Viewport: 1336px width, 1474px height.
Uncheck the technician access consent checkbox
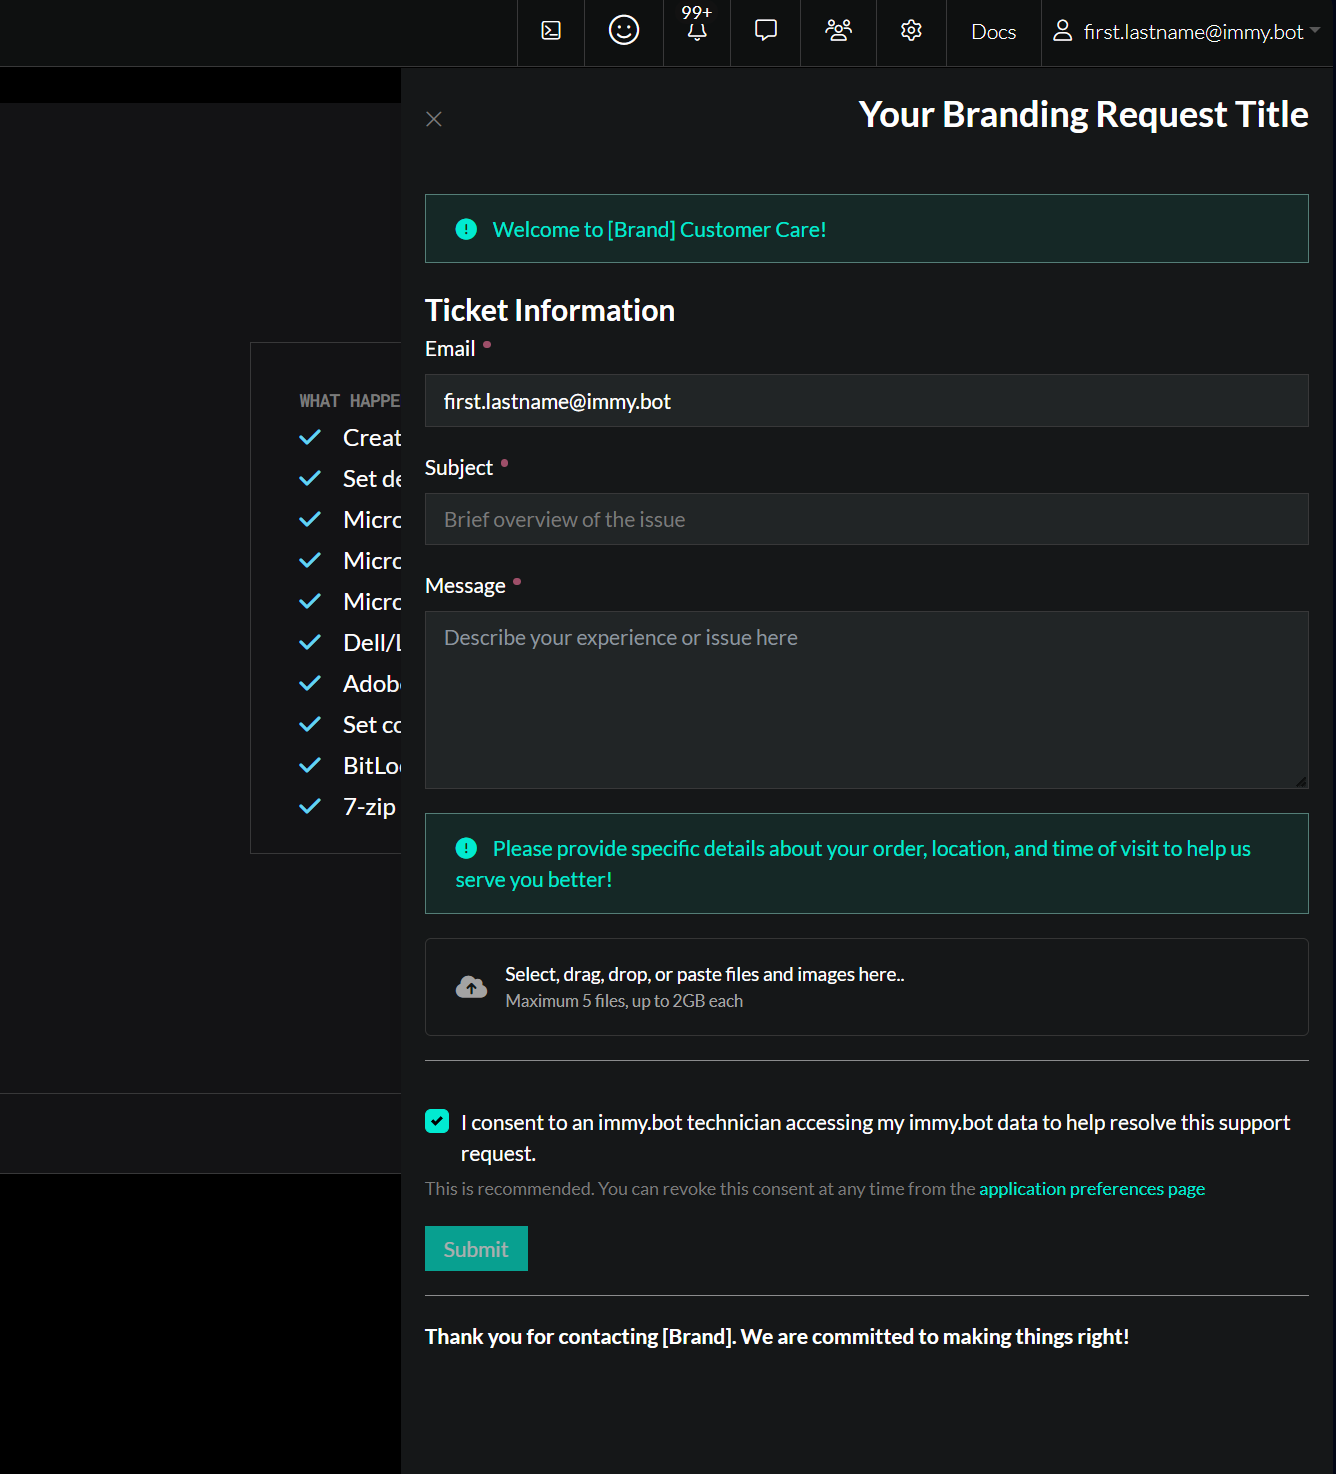coord(437,1121)
